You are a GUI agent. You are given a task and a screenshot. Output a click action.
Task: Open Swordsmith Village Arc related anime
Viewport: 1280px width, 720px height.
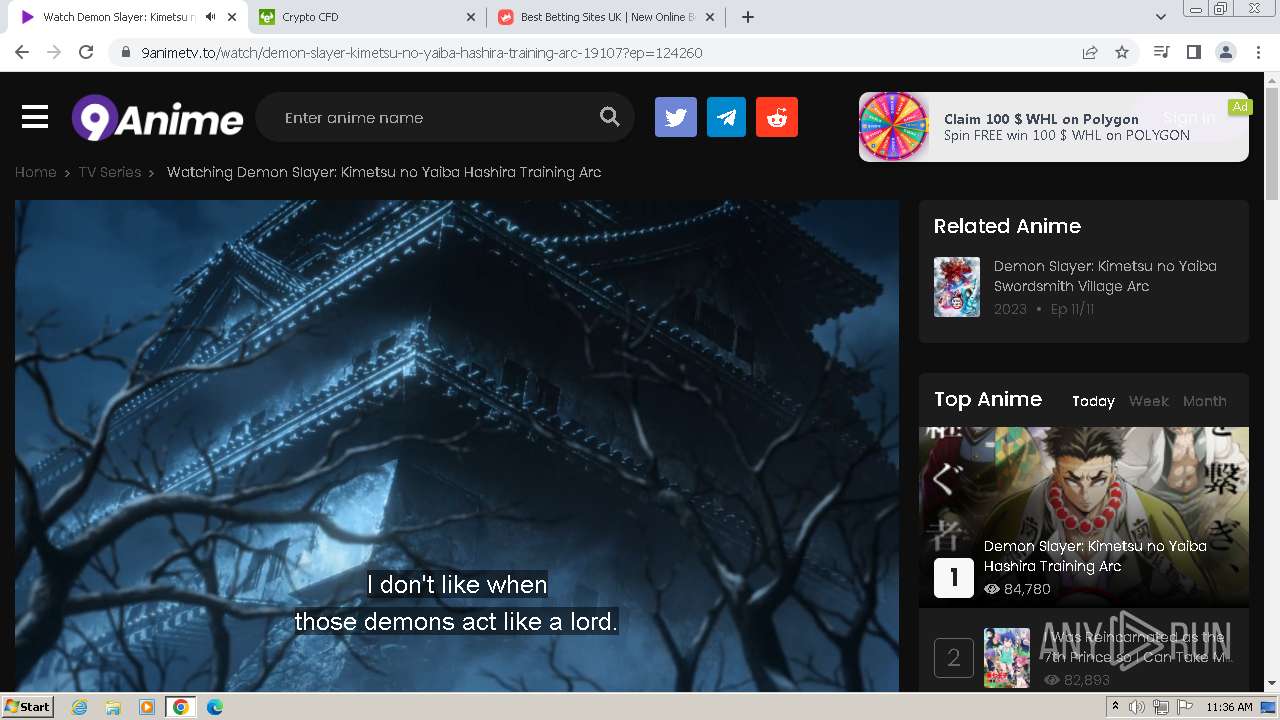click(1104, 276)
